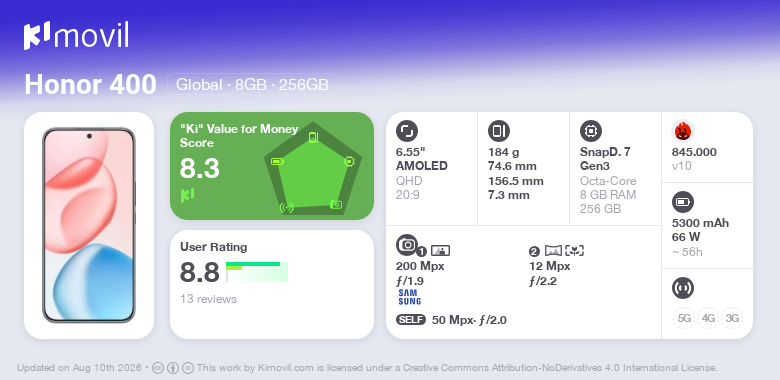Click the AnTuTu benchmark flame icon
The height and width of the screenshot is (380, 780).
click(683, 131)
